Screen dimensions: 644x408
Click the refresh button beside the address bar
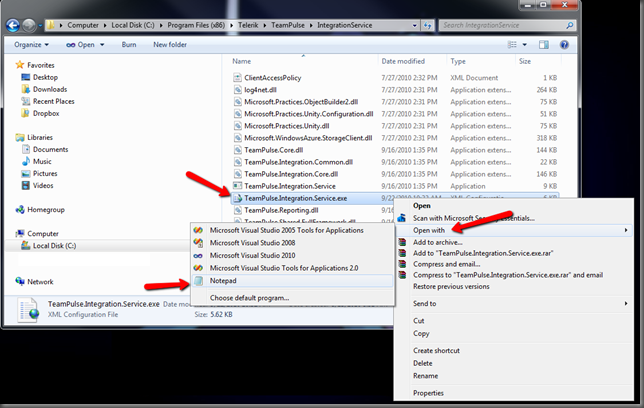pyautogui.click(x=428, y=25)
